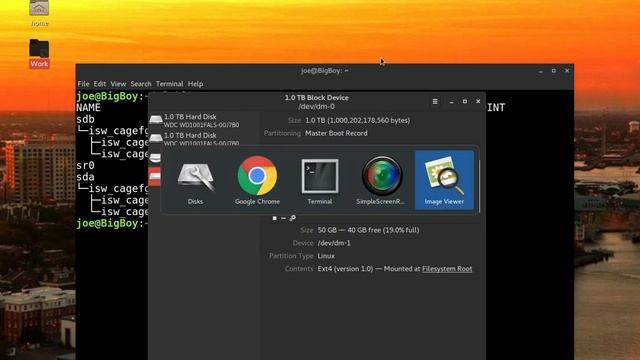Screen dimensions: 640x360
Task: Open the terminal File menu
Action: [x=83, y=84]
